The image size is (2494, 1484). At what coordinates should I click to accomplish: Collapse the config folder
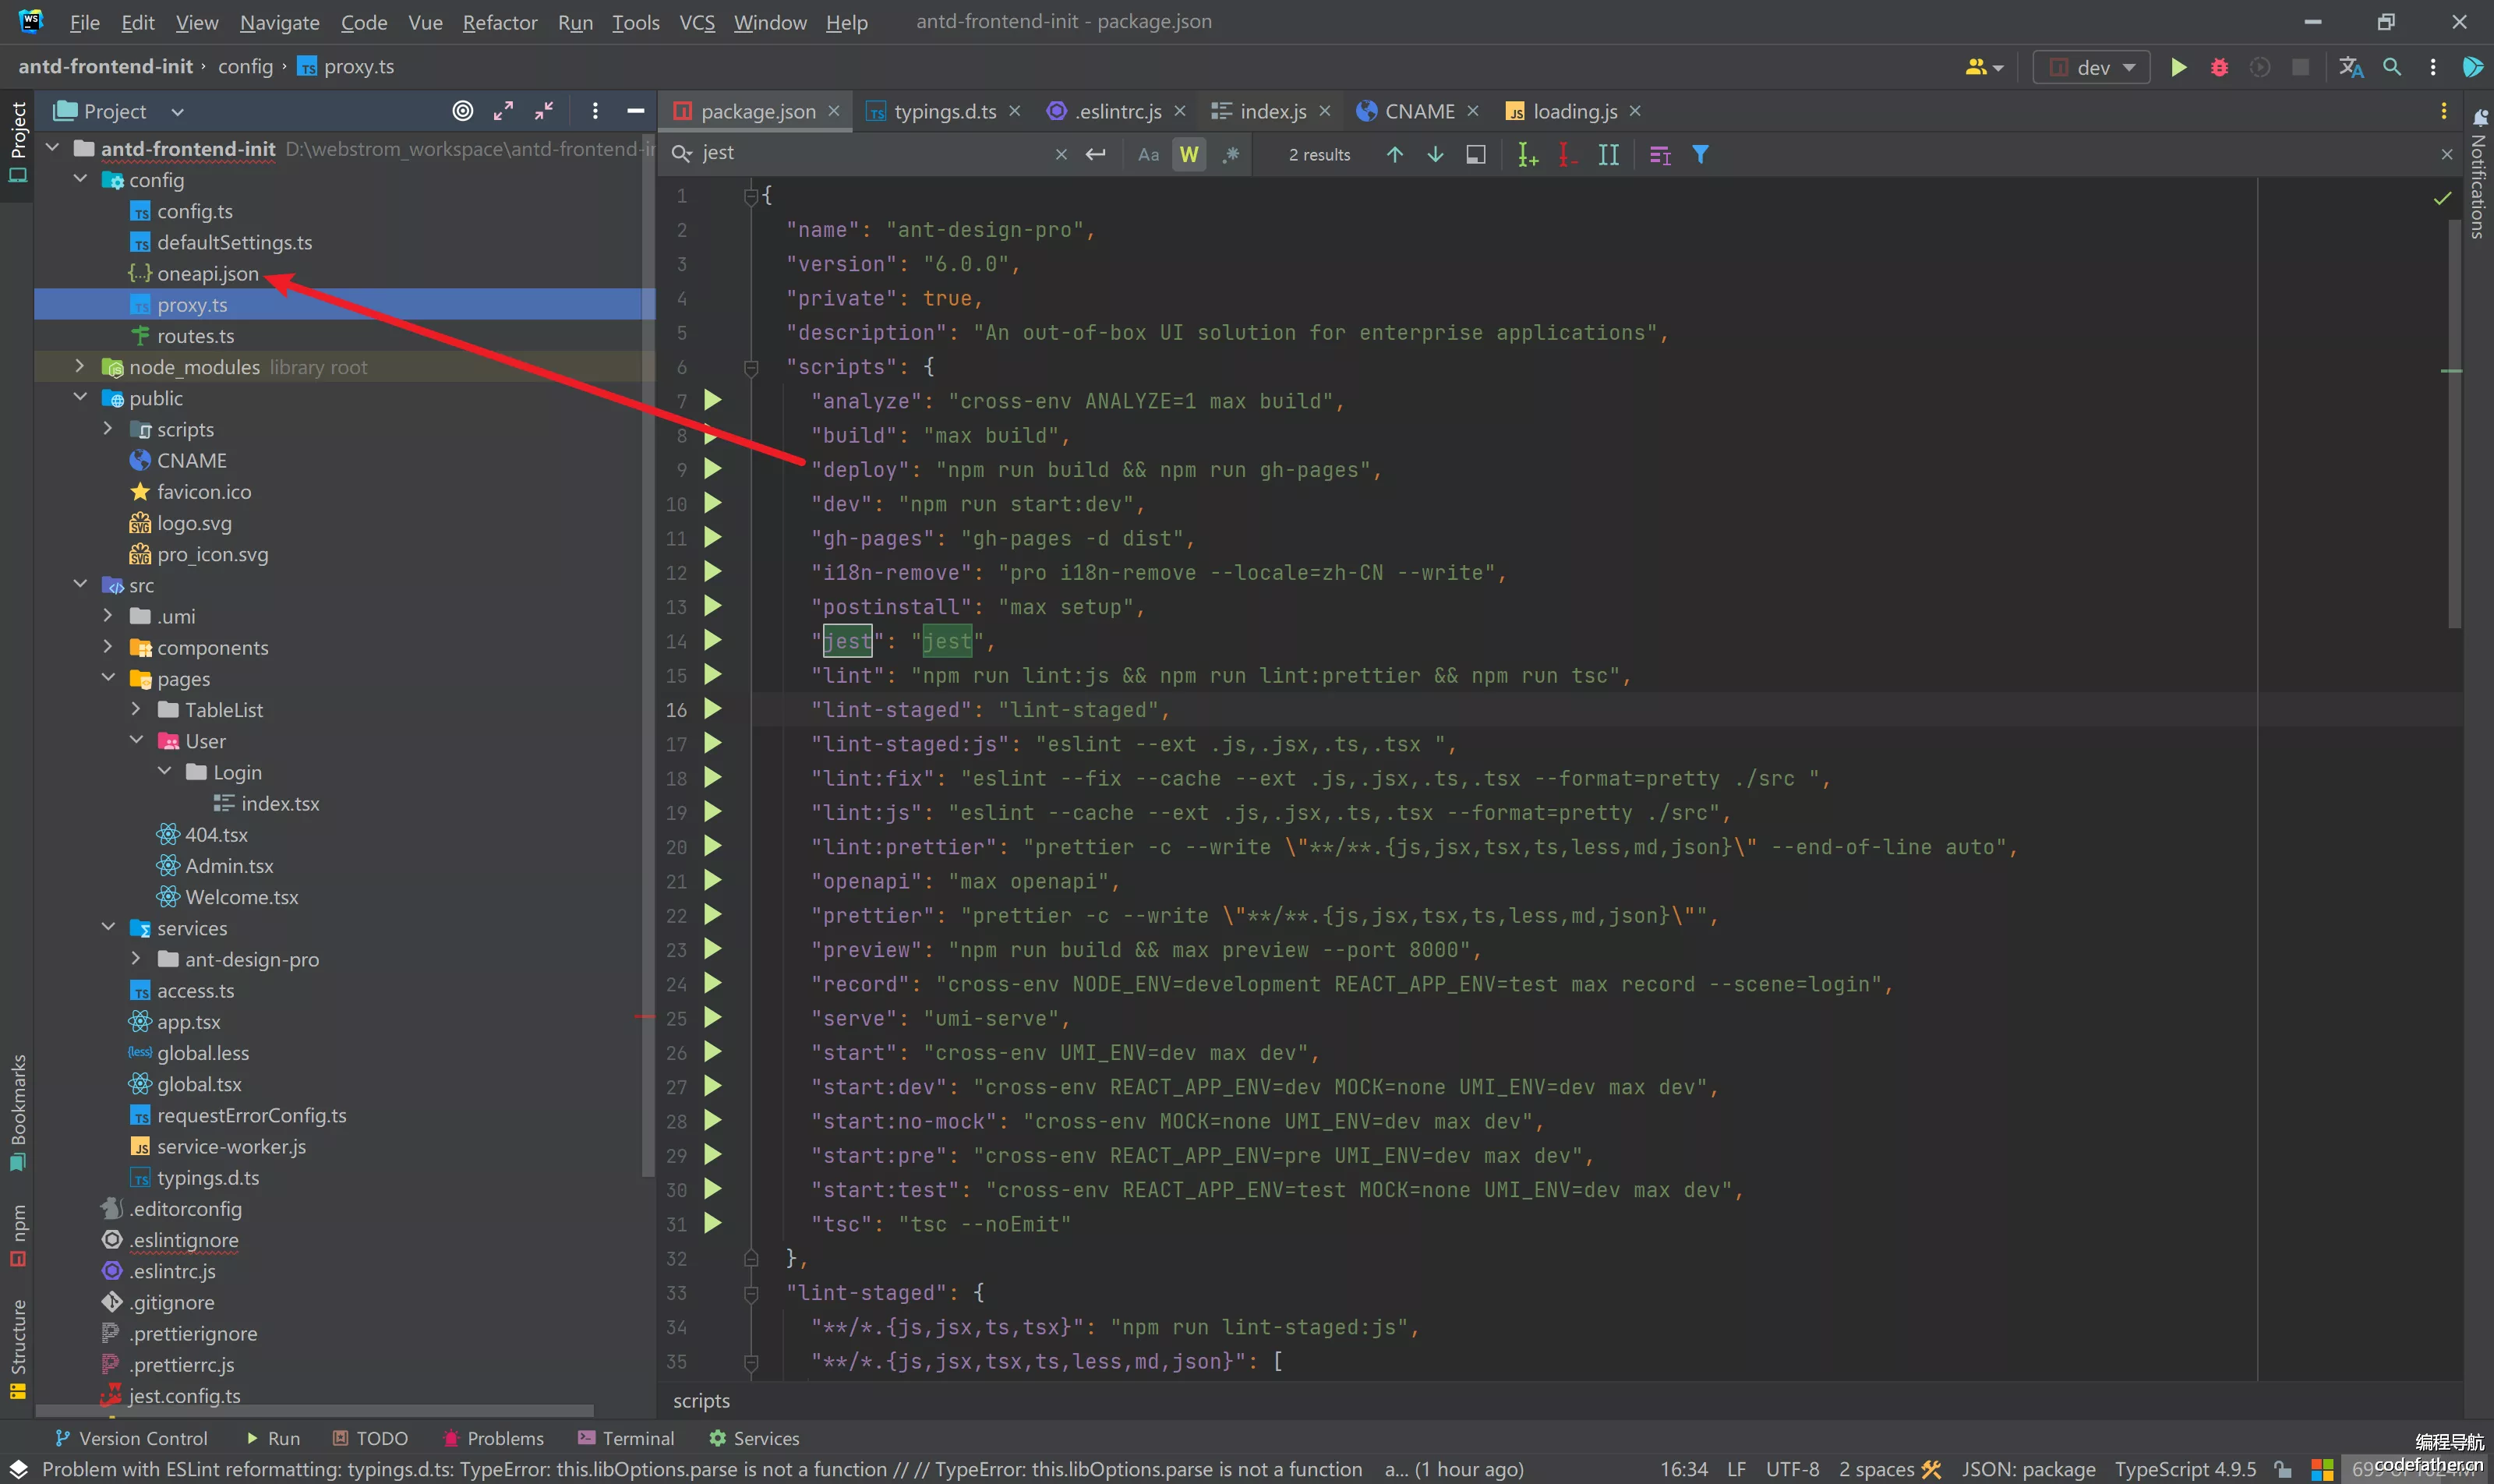pyautogui.click(x=81, y=179)
